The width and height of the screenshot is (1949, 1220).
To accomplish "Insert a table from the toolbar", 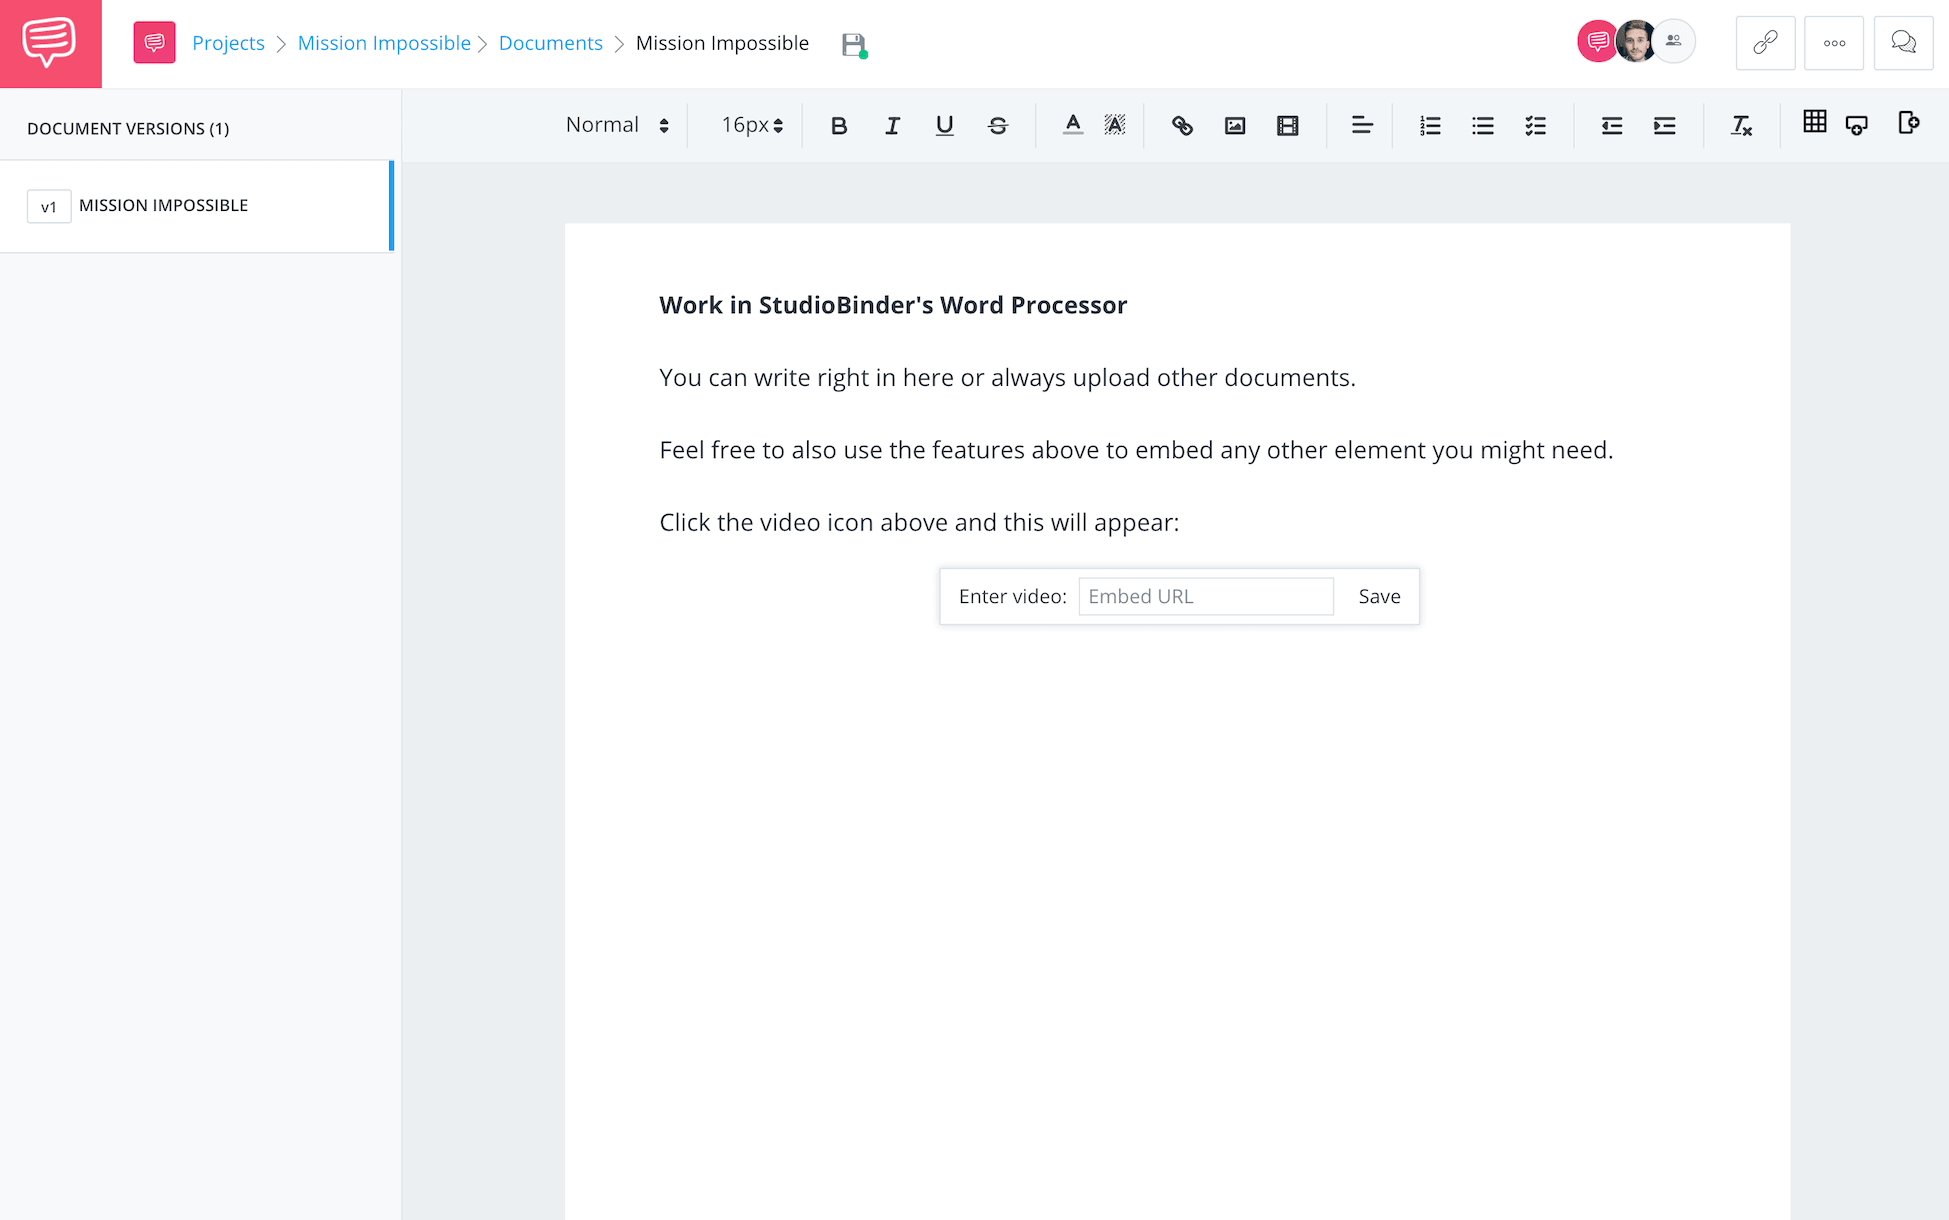I will 1814,122.
